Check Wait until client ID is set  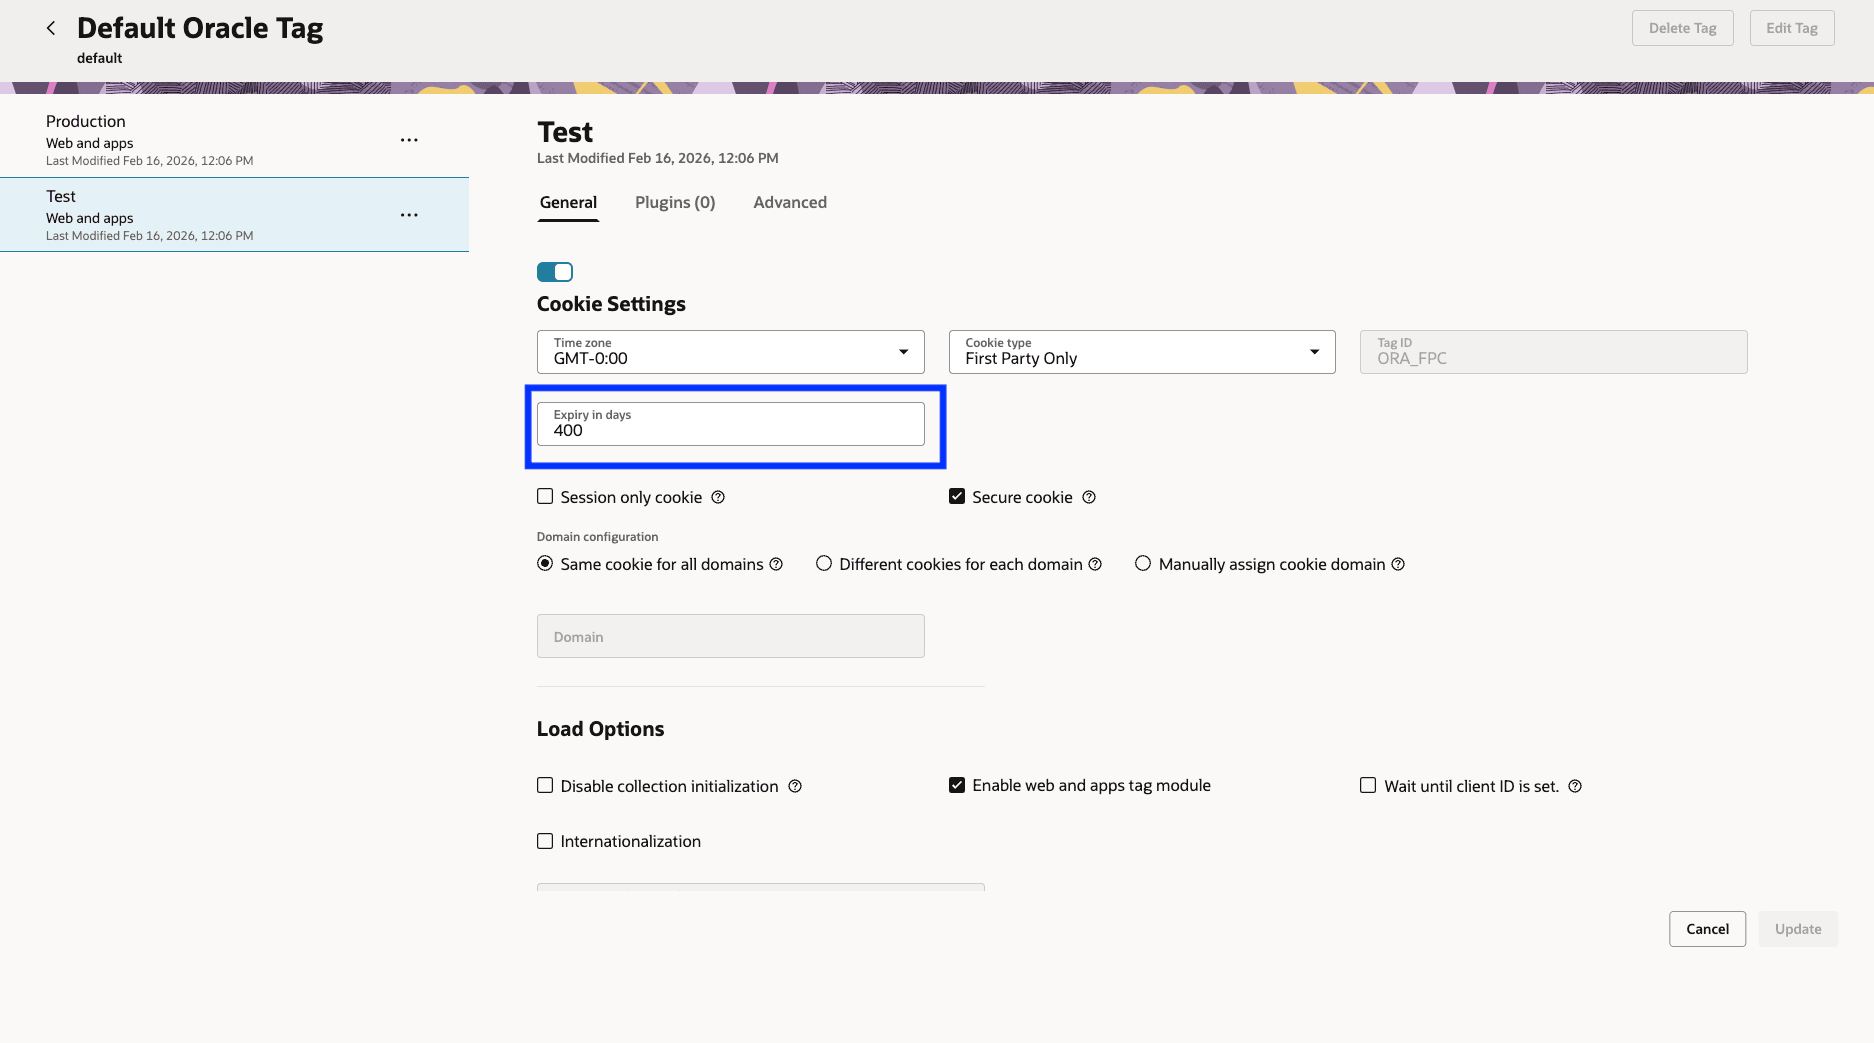pos(1368,785)
